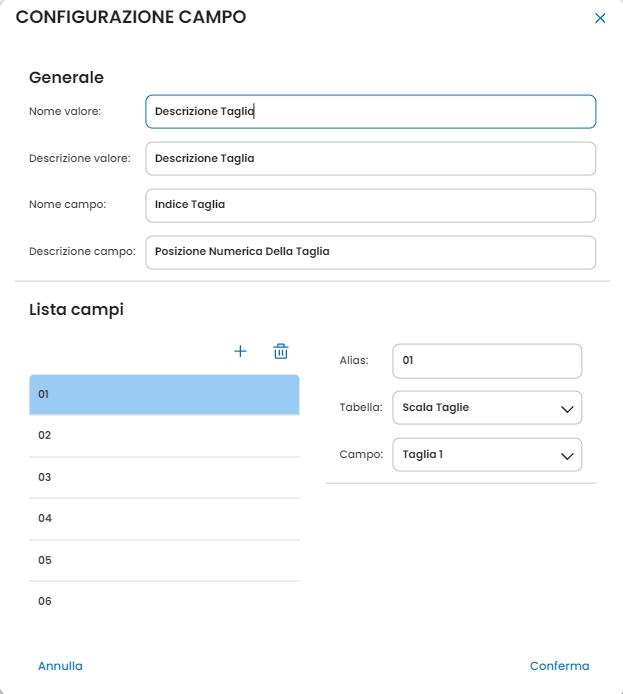Pick list item 04
The width and height of the screenshot is (623, 694).
pos(164,518)
